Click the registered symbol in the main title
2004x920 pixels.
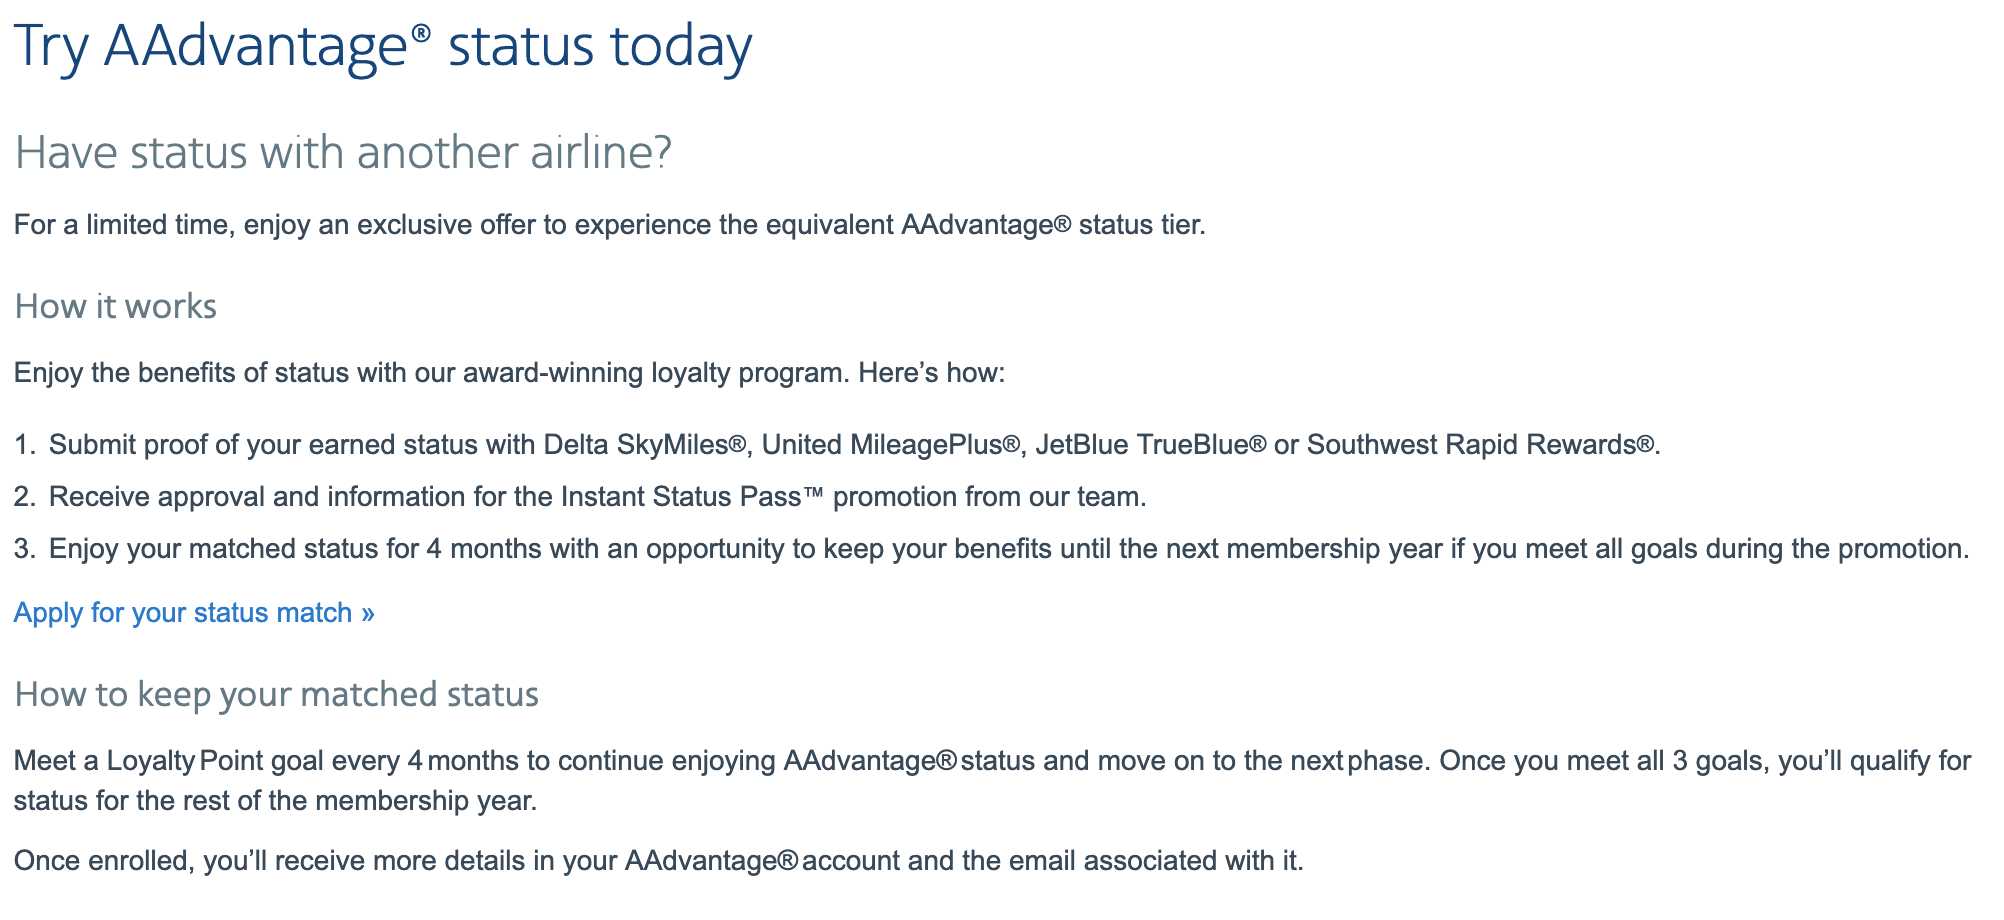[420, 34]
